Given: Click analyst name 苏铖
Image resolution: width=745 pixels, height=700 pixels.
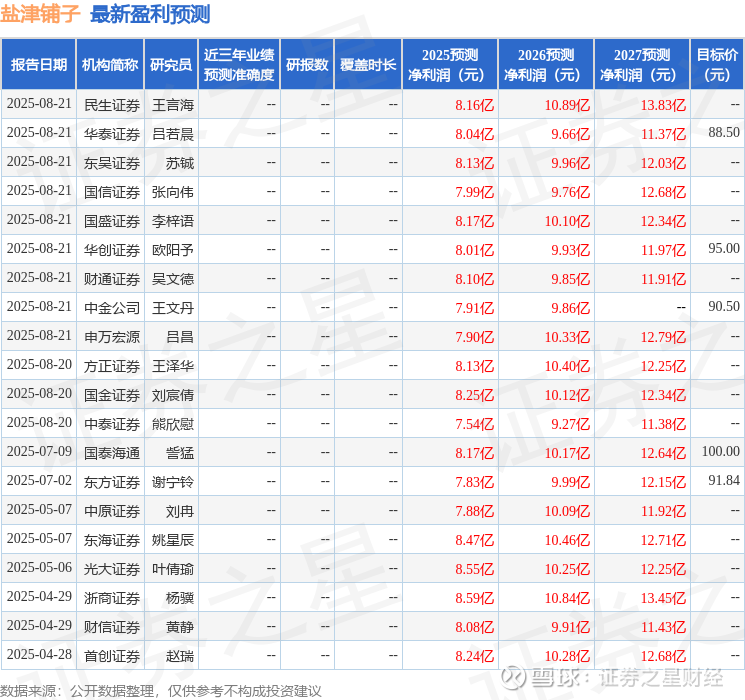Looking at the screenshot, I should [180, 163].
